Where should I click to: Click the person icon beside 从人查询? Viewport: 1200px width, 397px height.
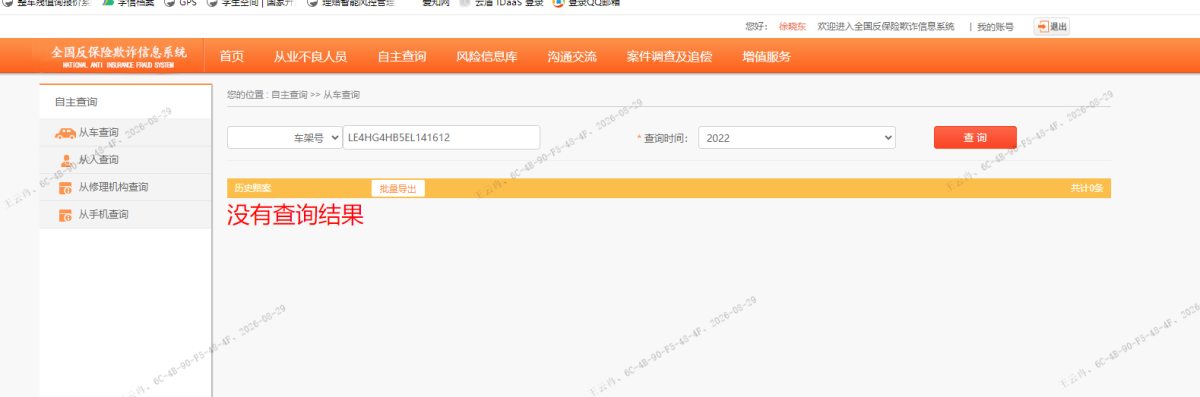click(65, 160)
